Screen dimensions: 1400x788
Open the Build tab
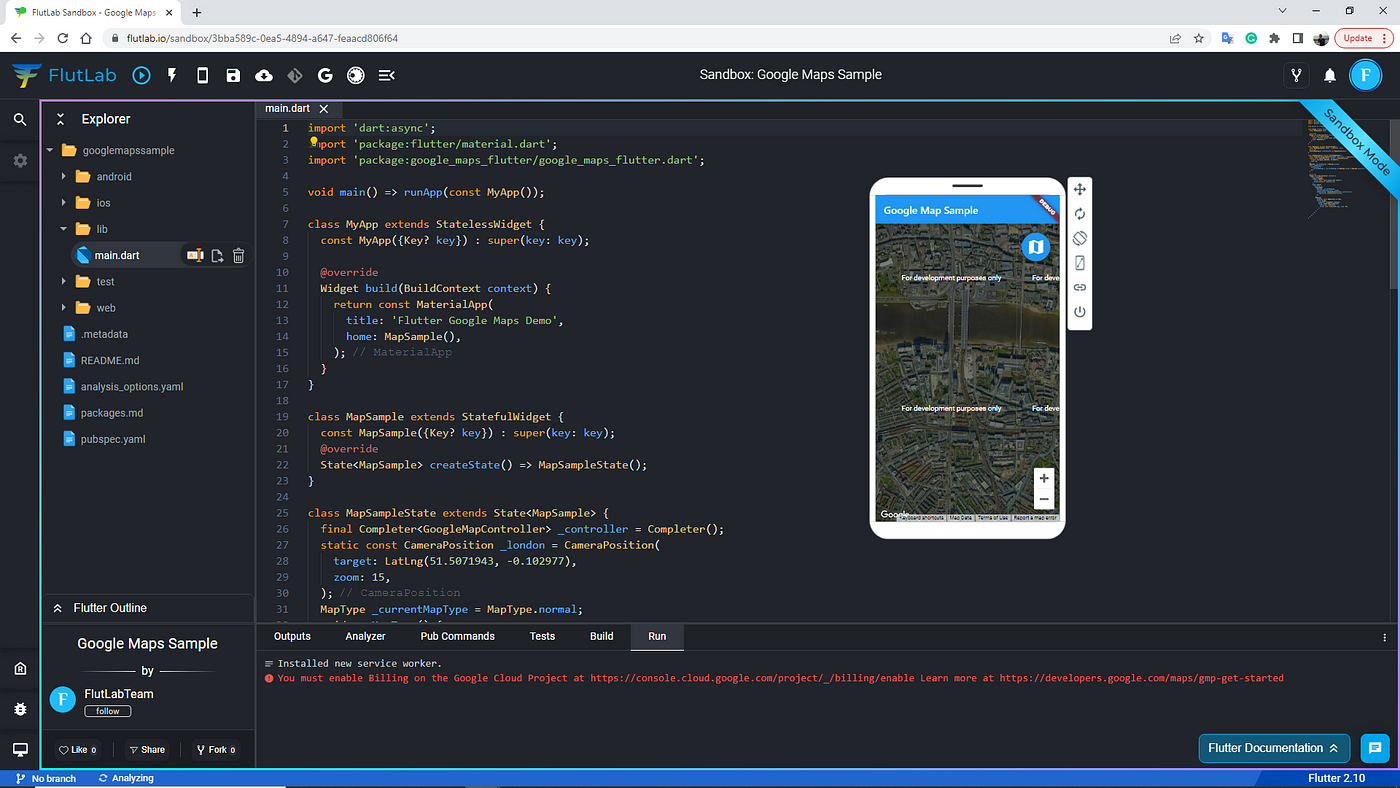(x=602, y=636)
